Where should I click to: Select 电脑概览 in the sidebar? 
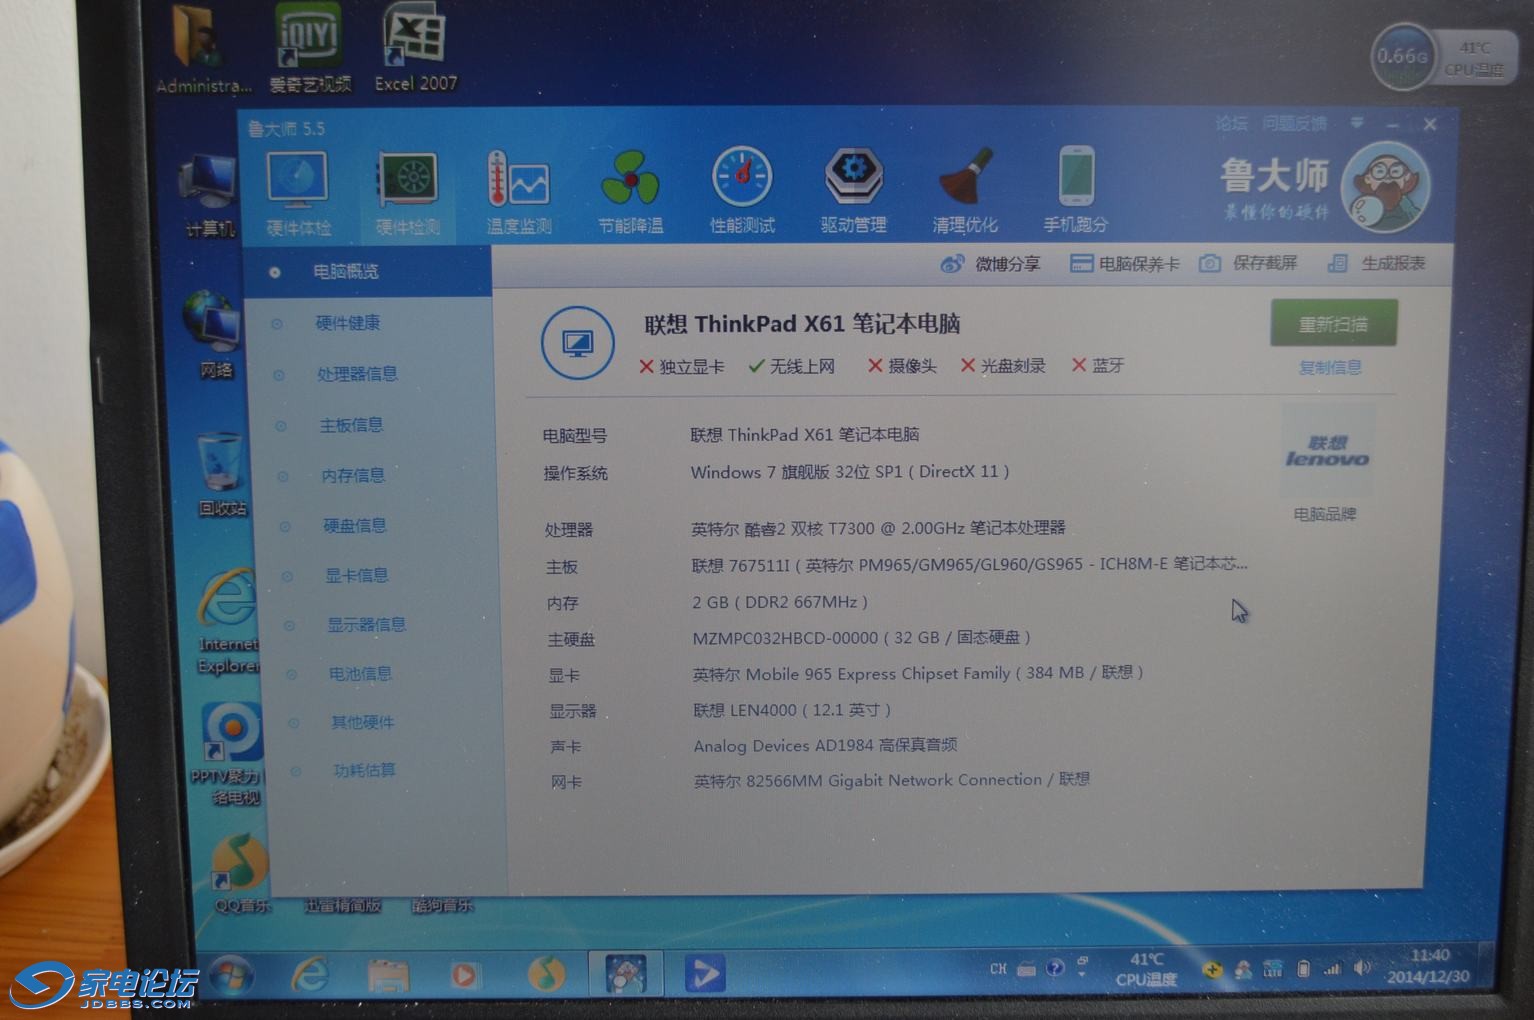[x=366, y=271]
